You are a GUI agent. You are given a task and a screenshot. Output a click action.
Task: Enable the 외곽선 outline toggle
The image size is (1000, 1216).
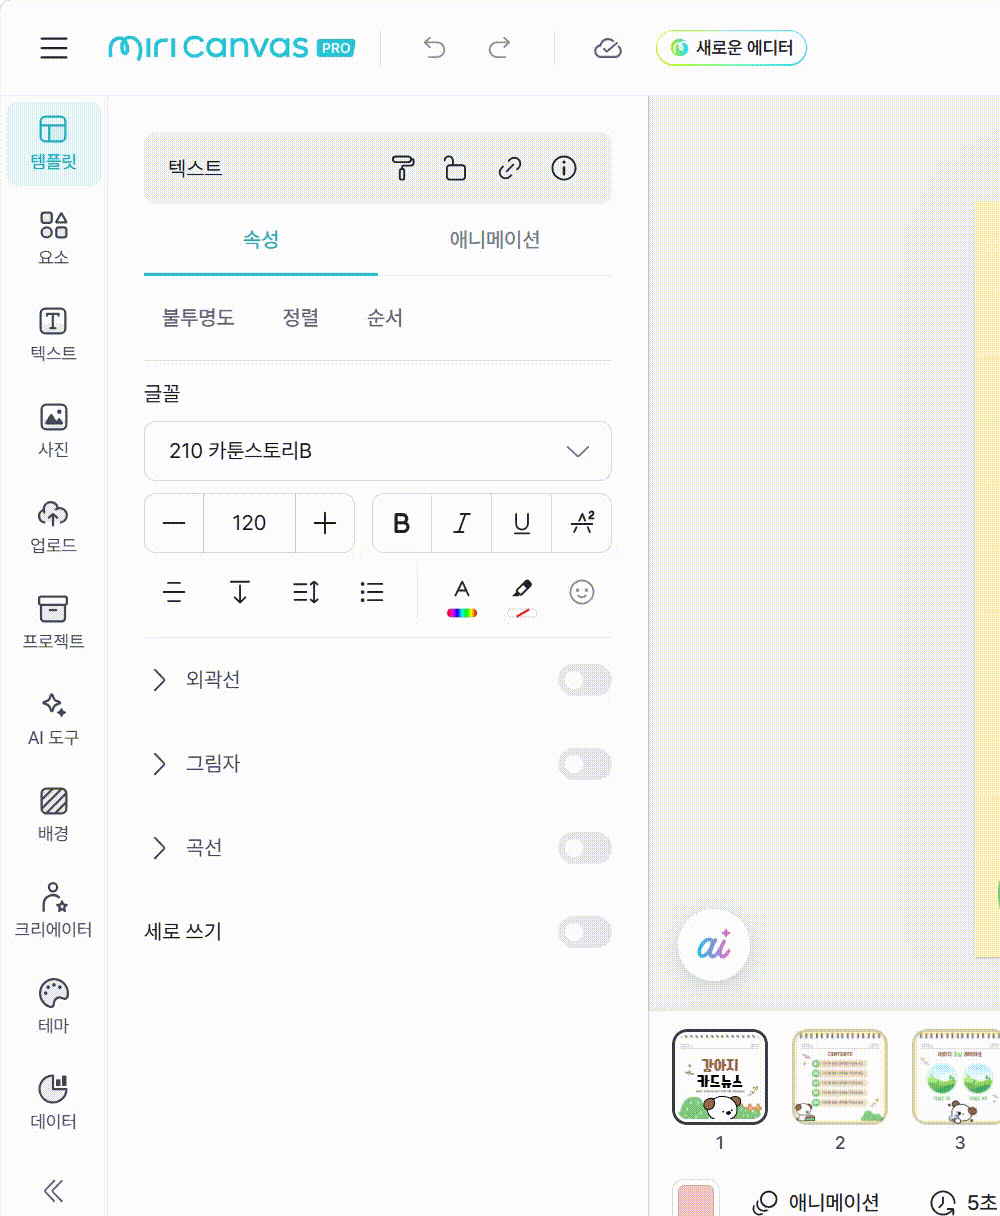point(584,681)
